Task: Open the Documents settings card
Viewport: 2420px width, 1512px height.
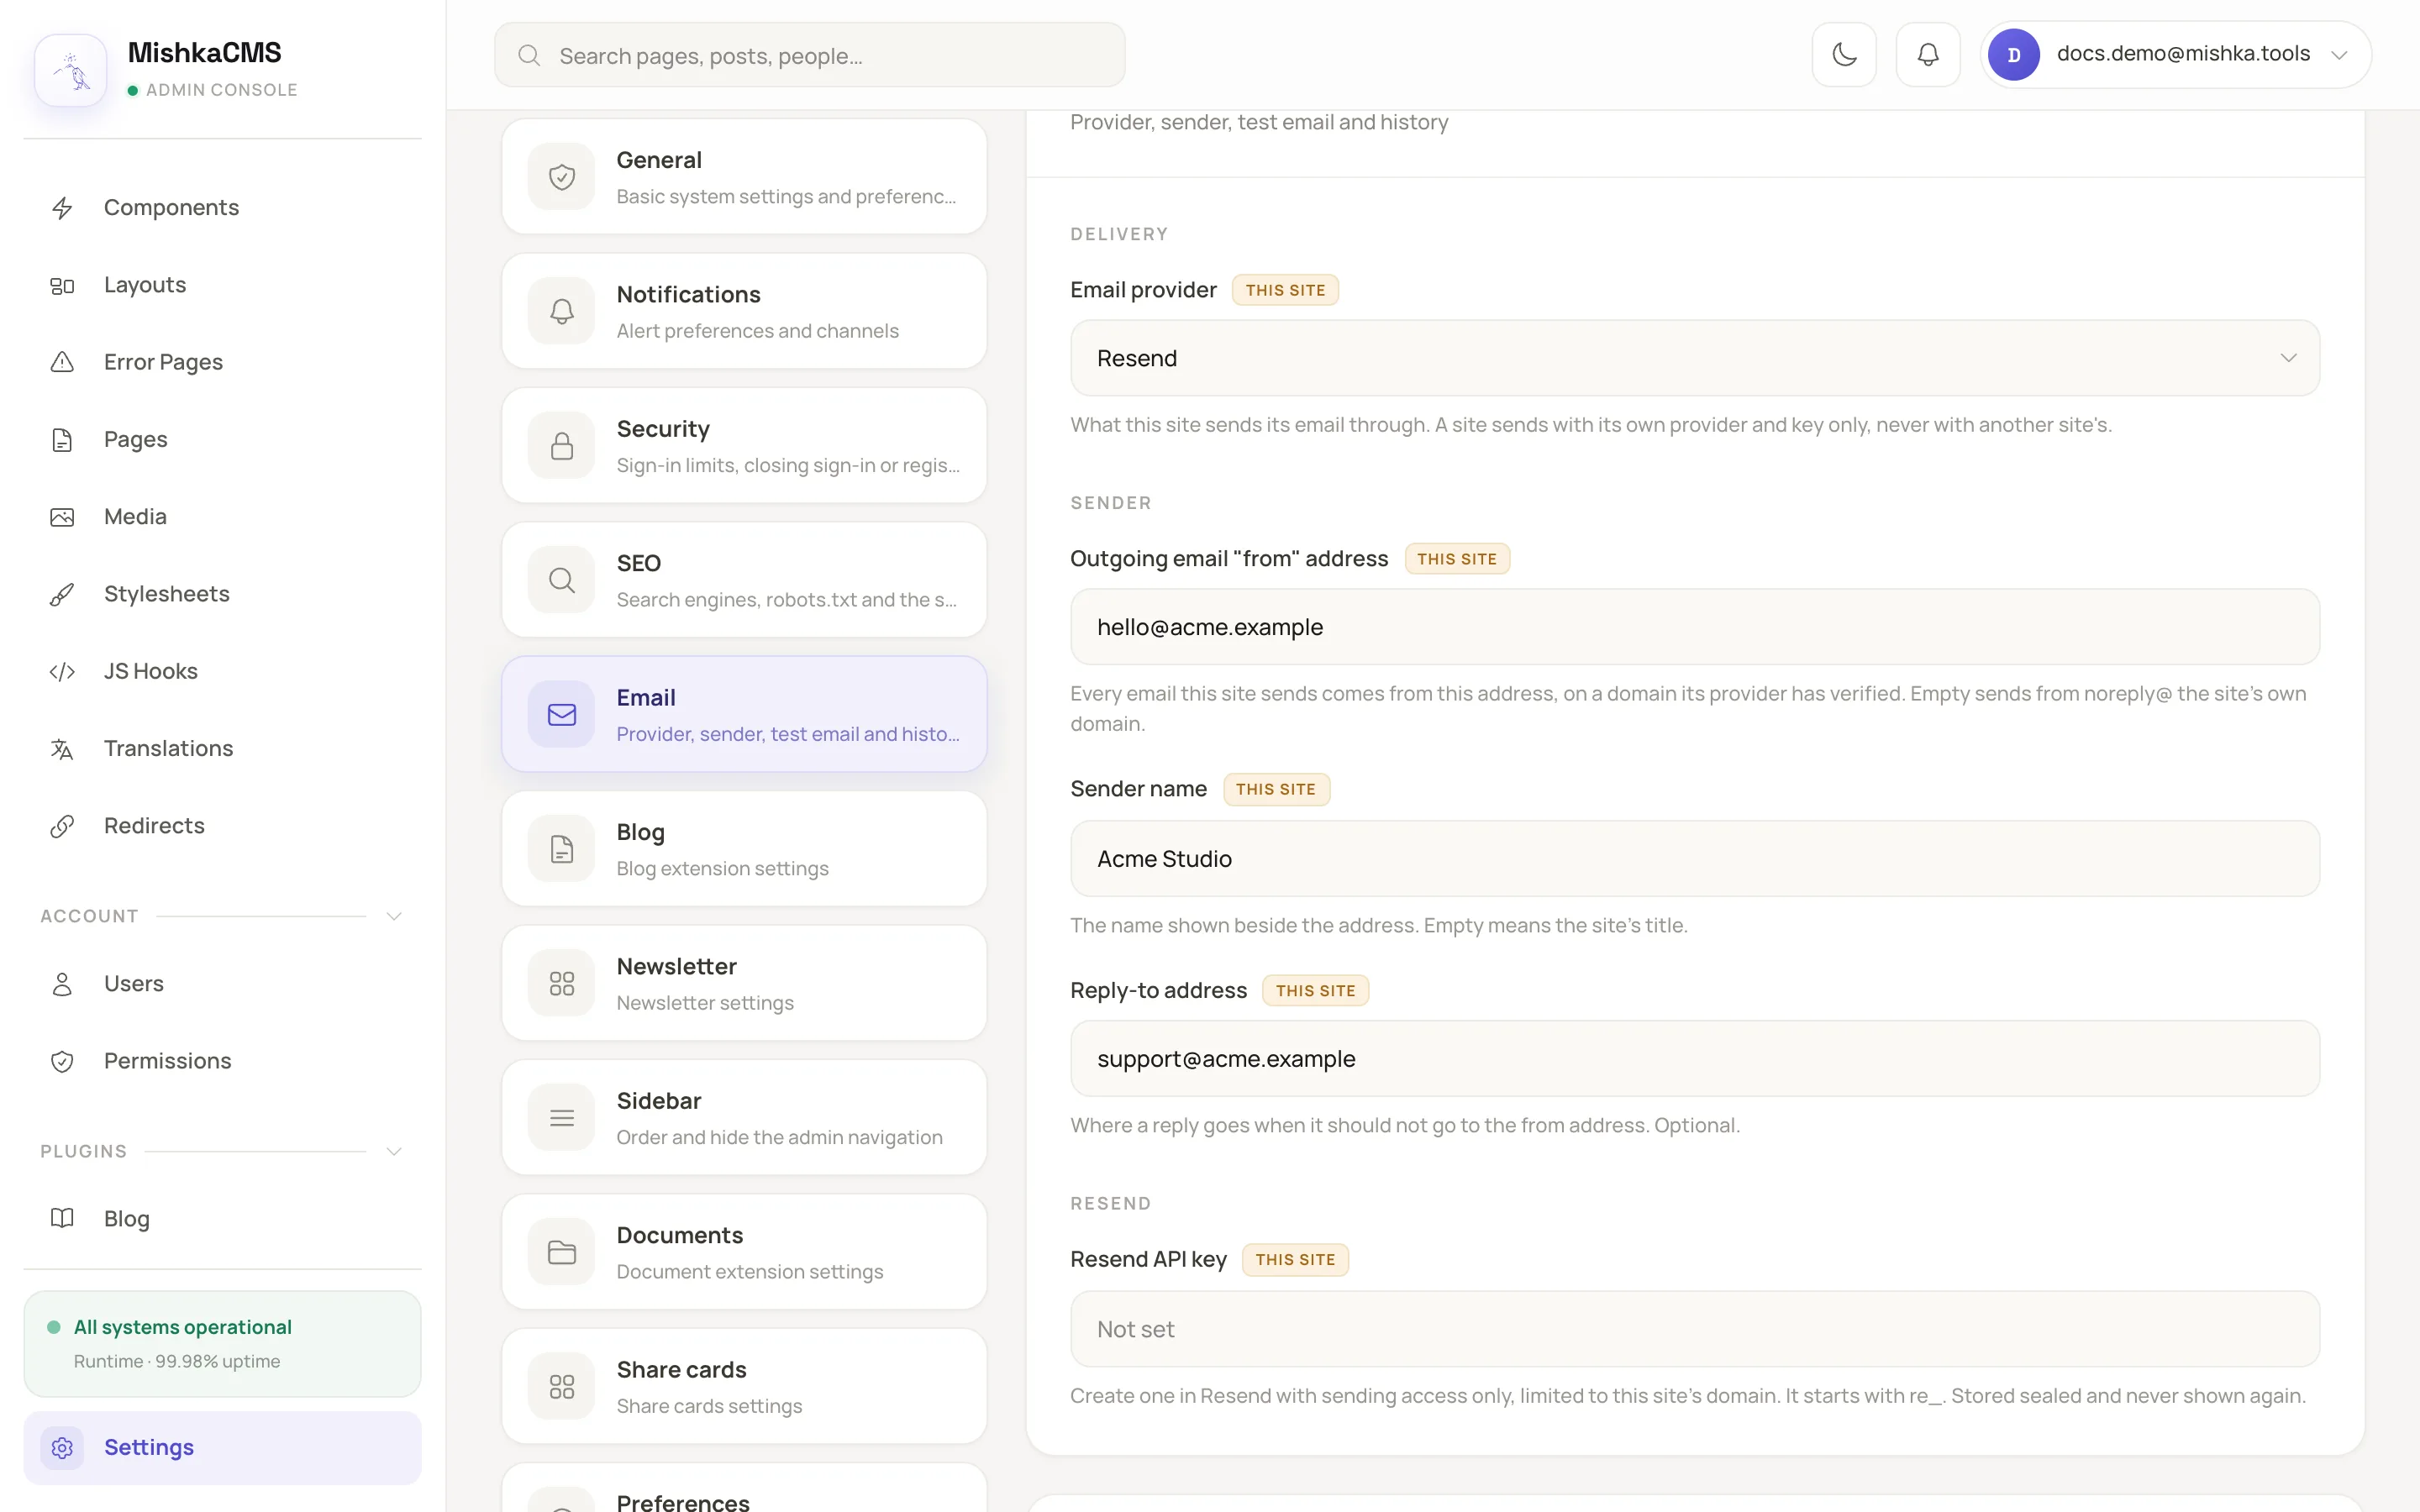Action: [x=744, y=1252]
